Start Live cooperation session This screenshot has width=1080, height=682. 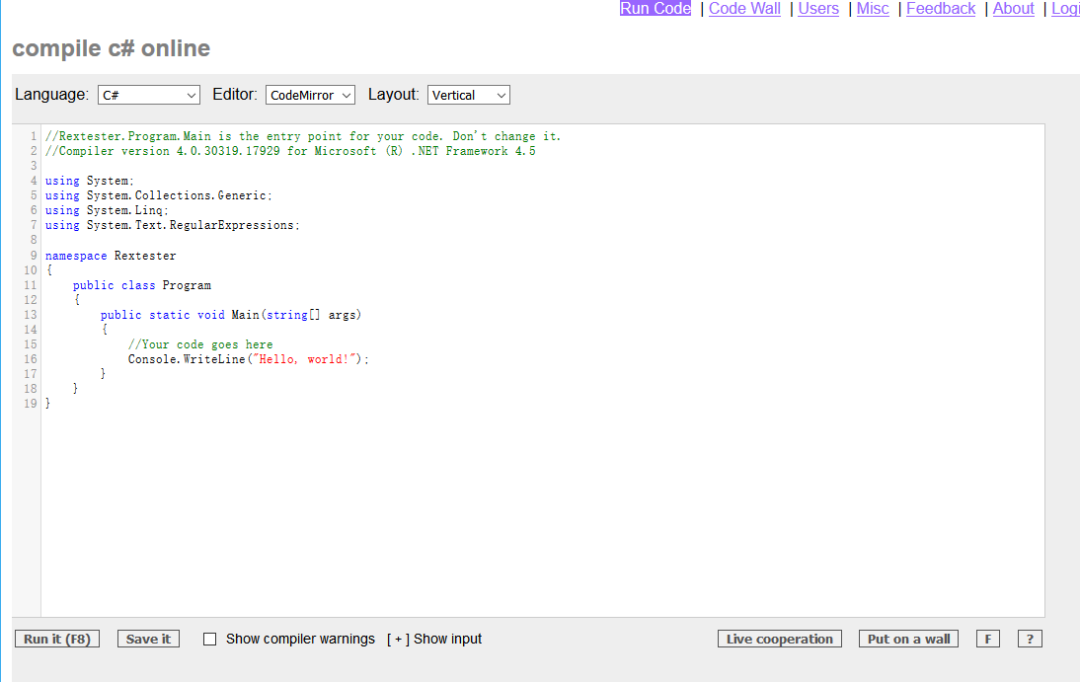779,639
